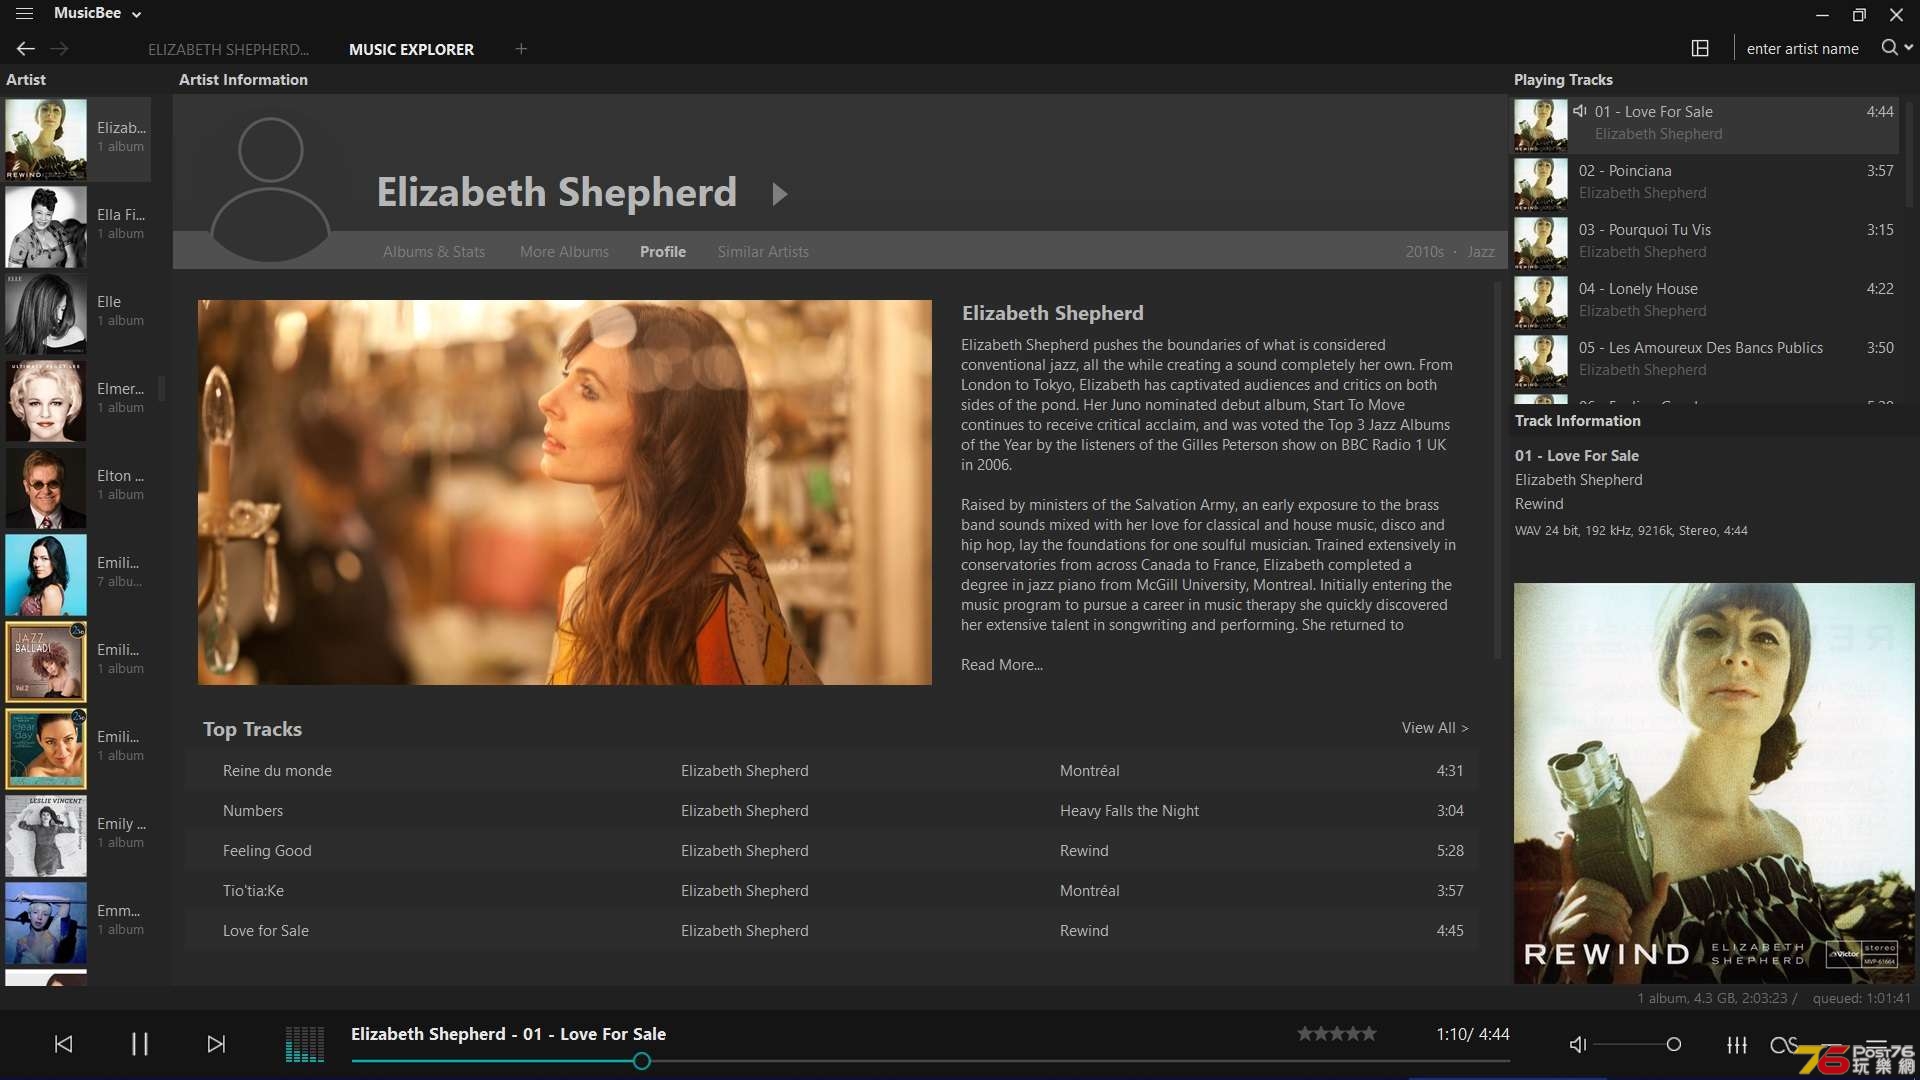1920x1080 pixels.
Task: Open the Albums & Stats tab
Action: click(434, 252)
